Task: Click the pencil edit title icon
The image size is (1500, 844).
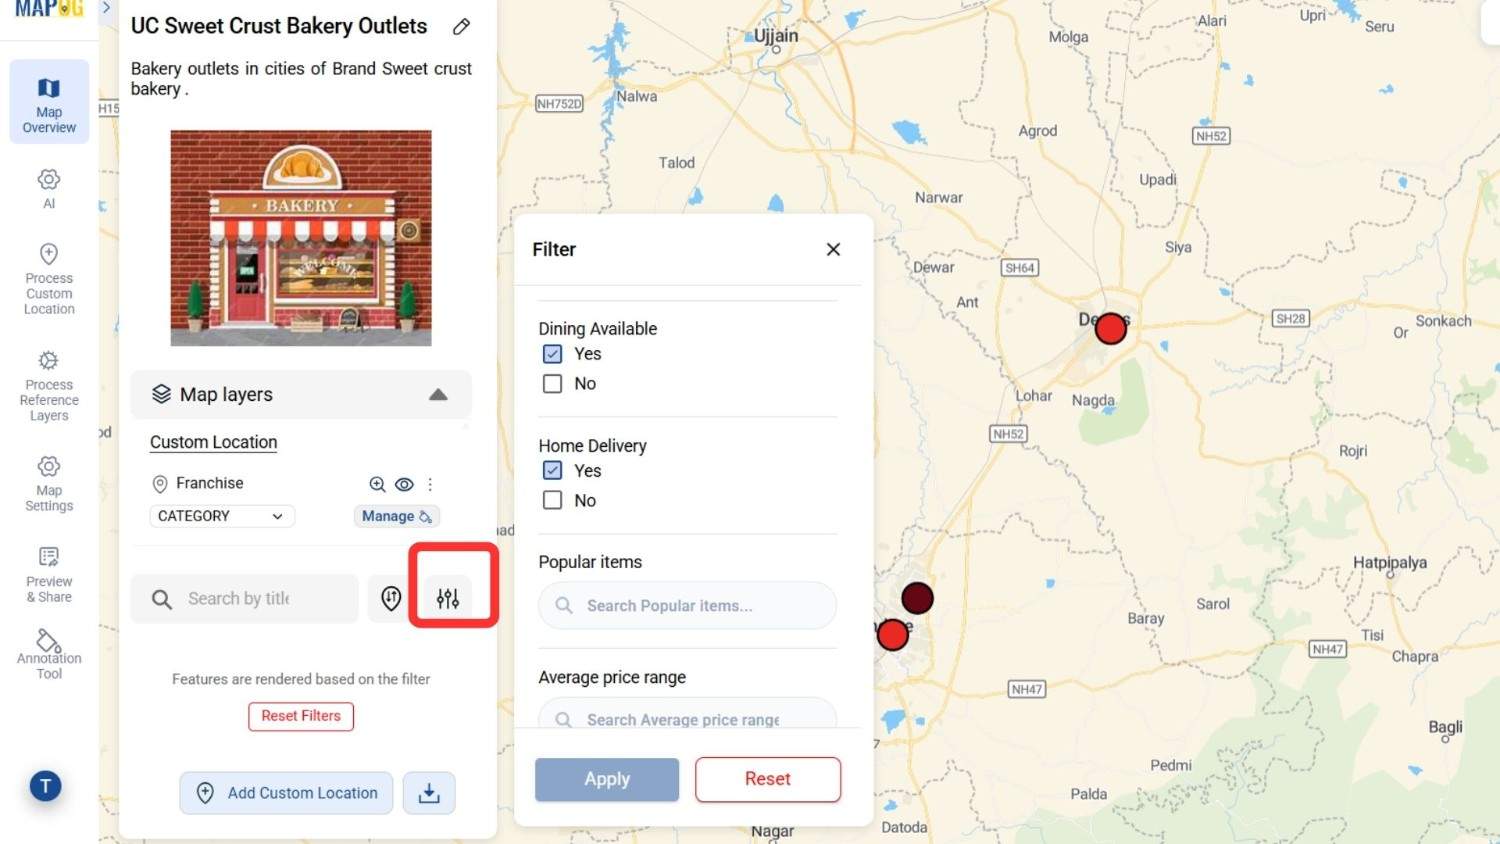Action: pyautogui.click(x=461, y=27)
